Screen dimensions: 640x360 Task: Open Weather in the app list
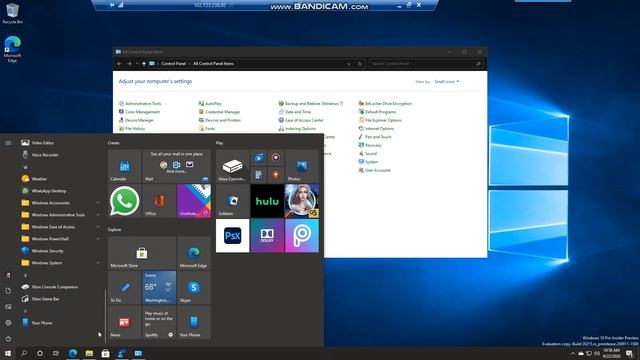60,179
